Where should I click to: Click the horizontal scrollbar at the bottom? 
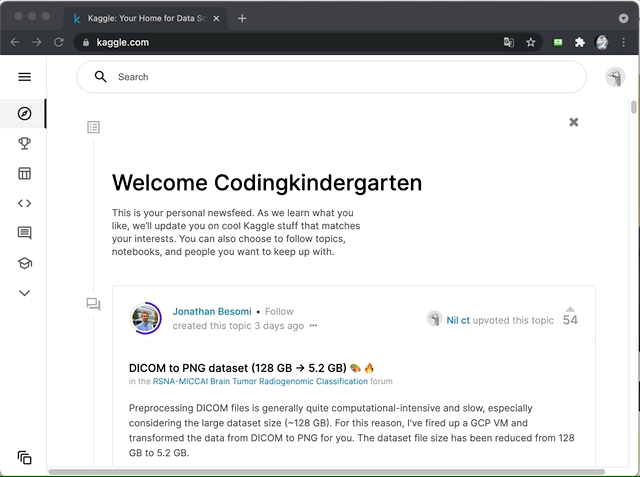327,472
